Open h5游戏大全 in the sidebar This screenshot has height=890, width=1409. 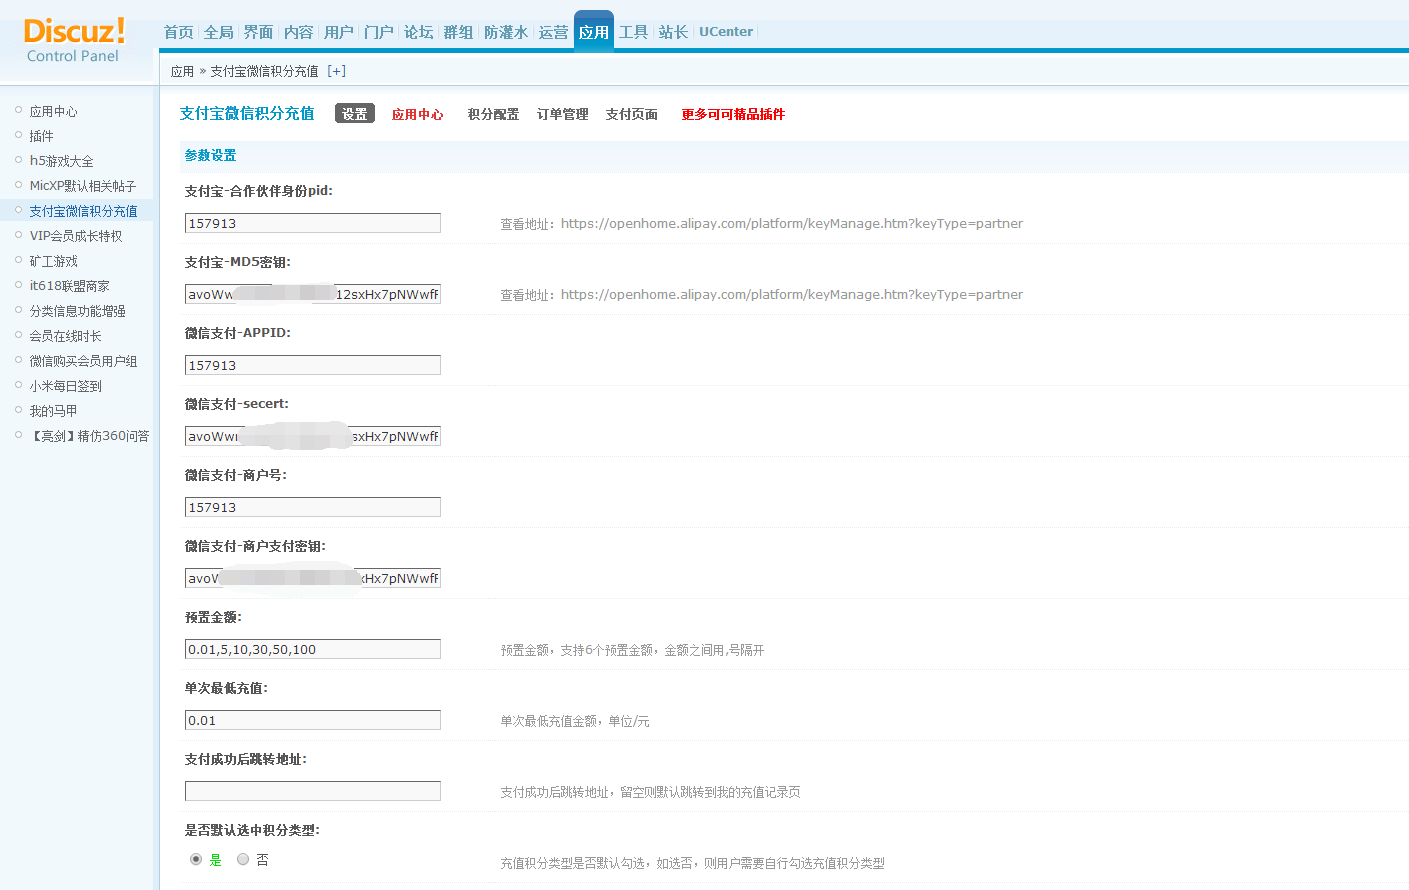(61, 161)
